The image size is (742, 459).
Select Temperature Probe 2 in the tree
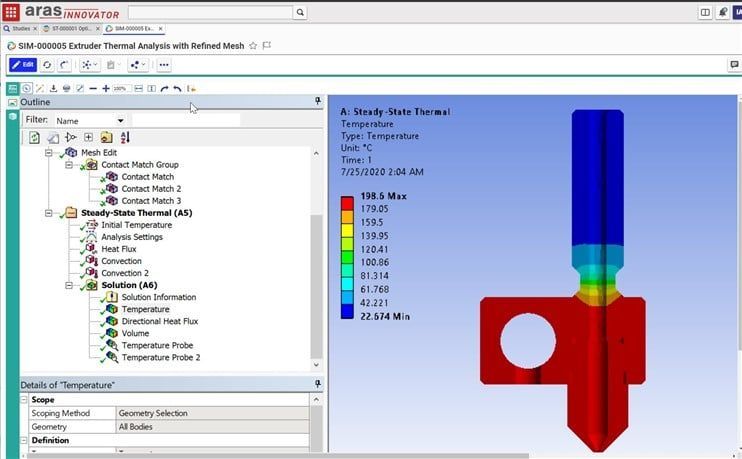pyautogui.click(x=160, y=358)
